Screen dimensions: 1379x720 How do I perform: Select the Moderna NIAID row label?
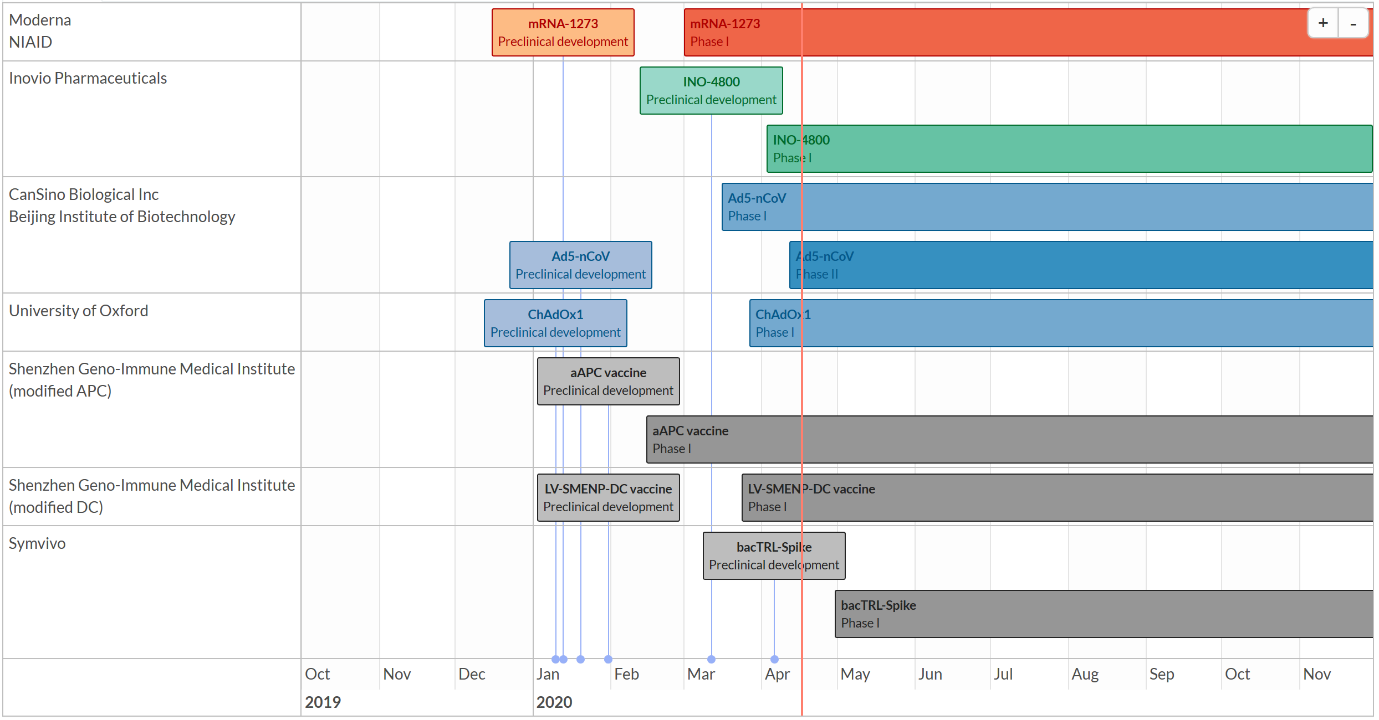40,31
